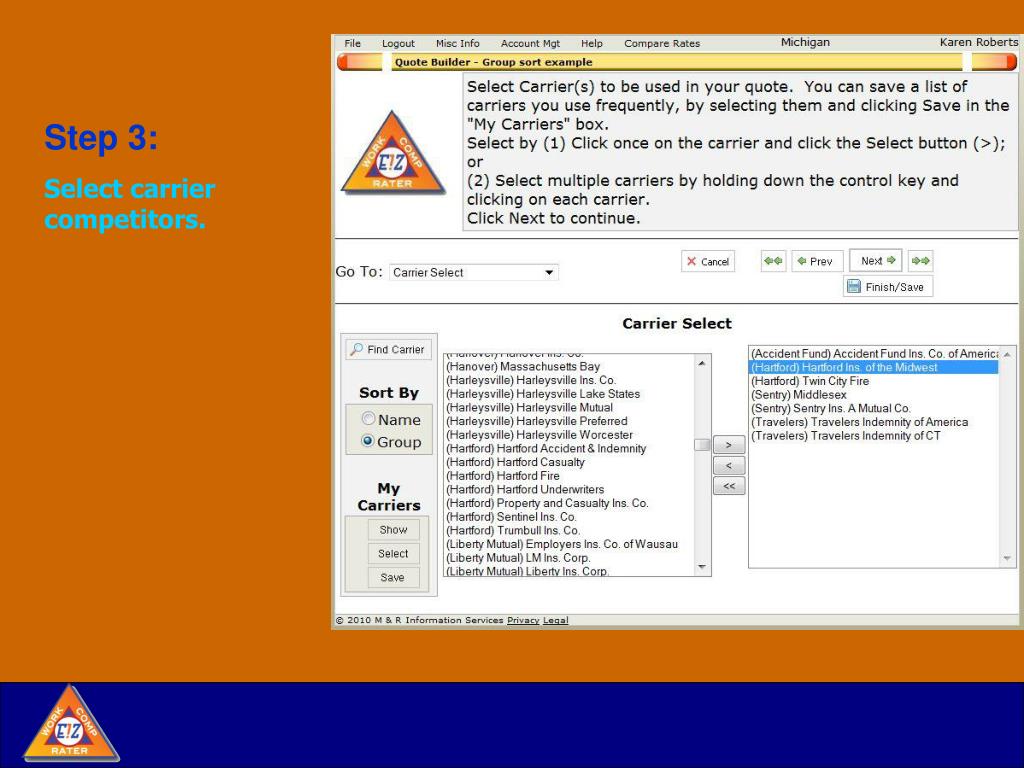Select Group sort radio button

pos(368,441)
